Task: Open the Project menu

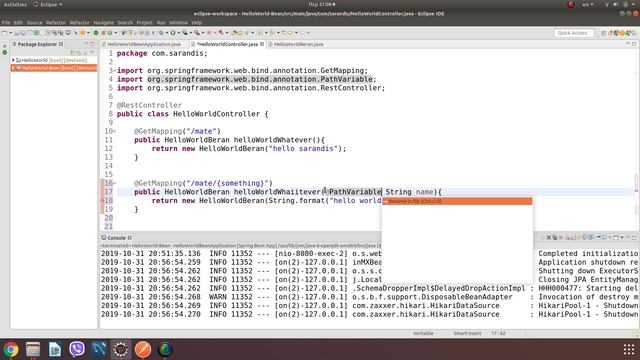Action: coord(144,22)
